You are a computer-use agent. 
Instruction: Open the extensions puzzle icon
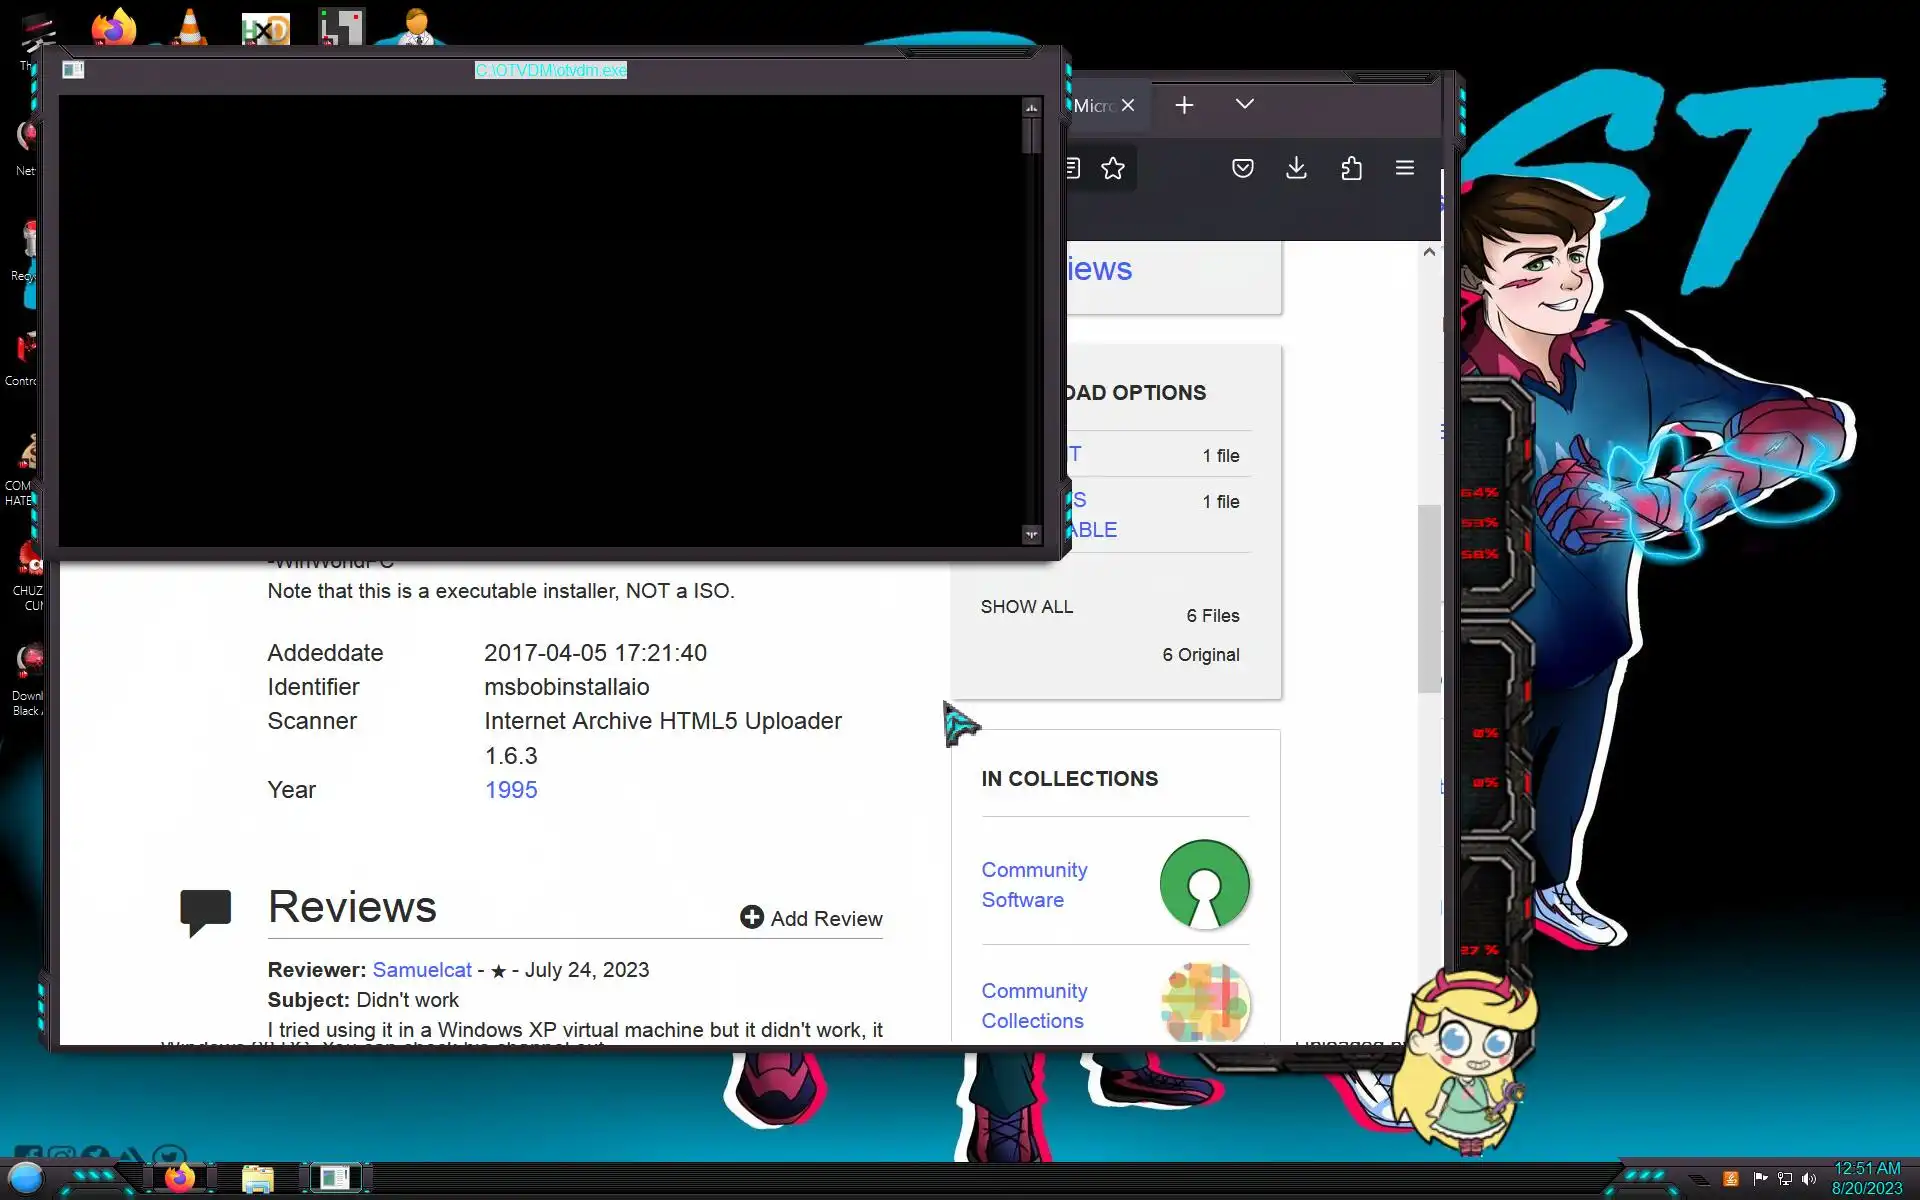[1351, 168]
